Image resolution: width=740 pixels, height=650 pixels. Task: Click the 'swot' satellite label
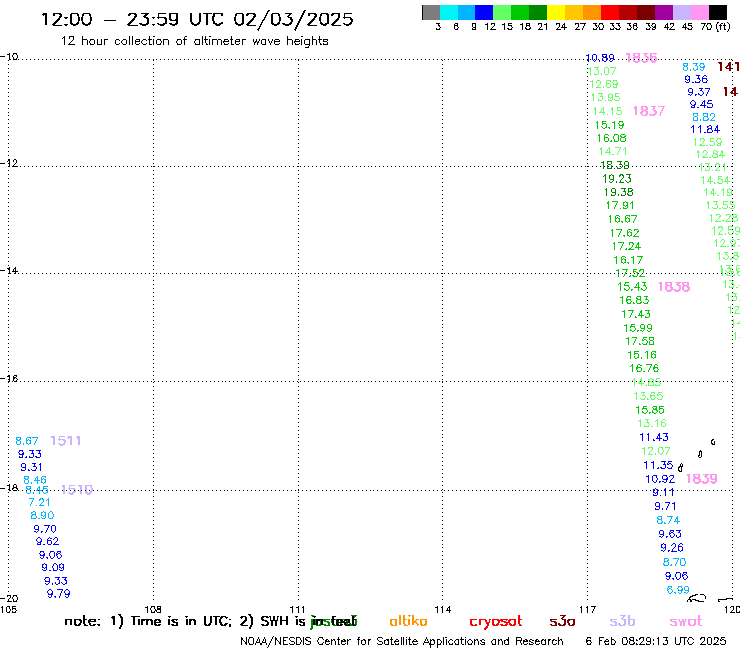tap(686, 621)
